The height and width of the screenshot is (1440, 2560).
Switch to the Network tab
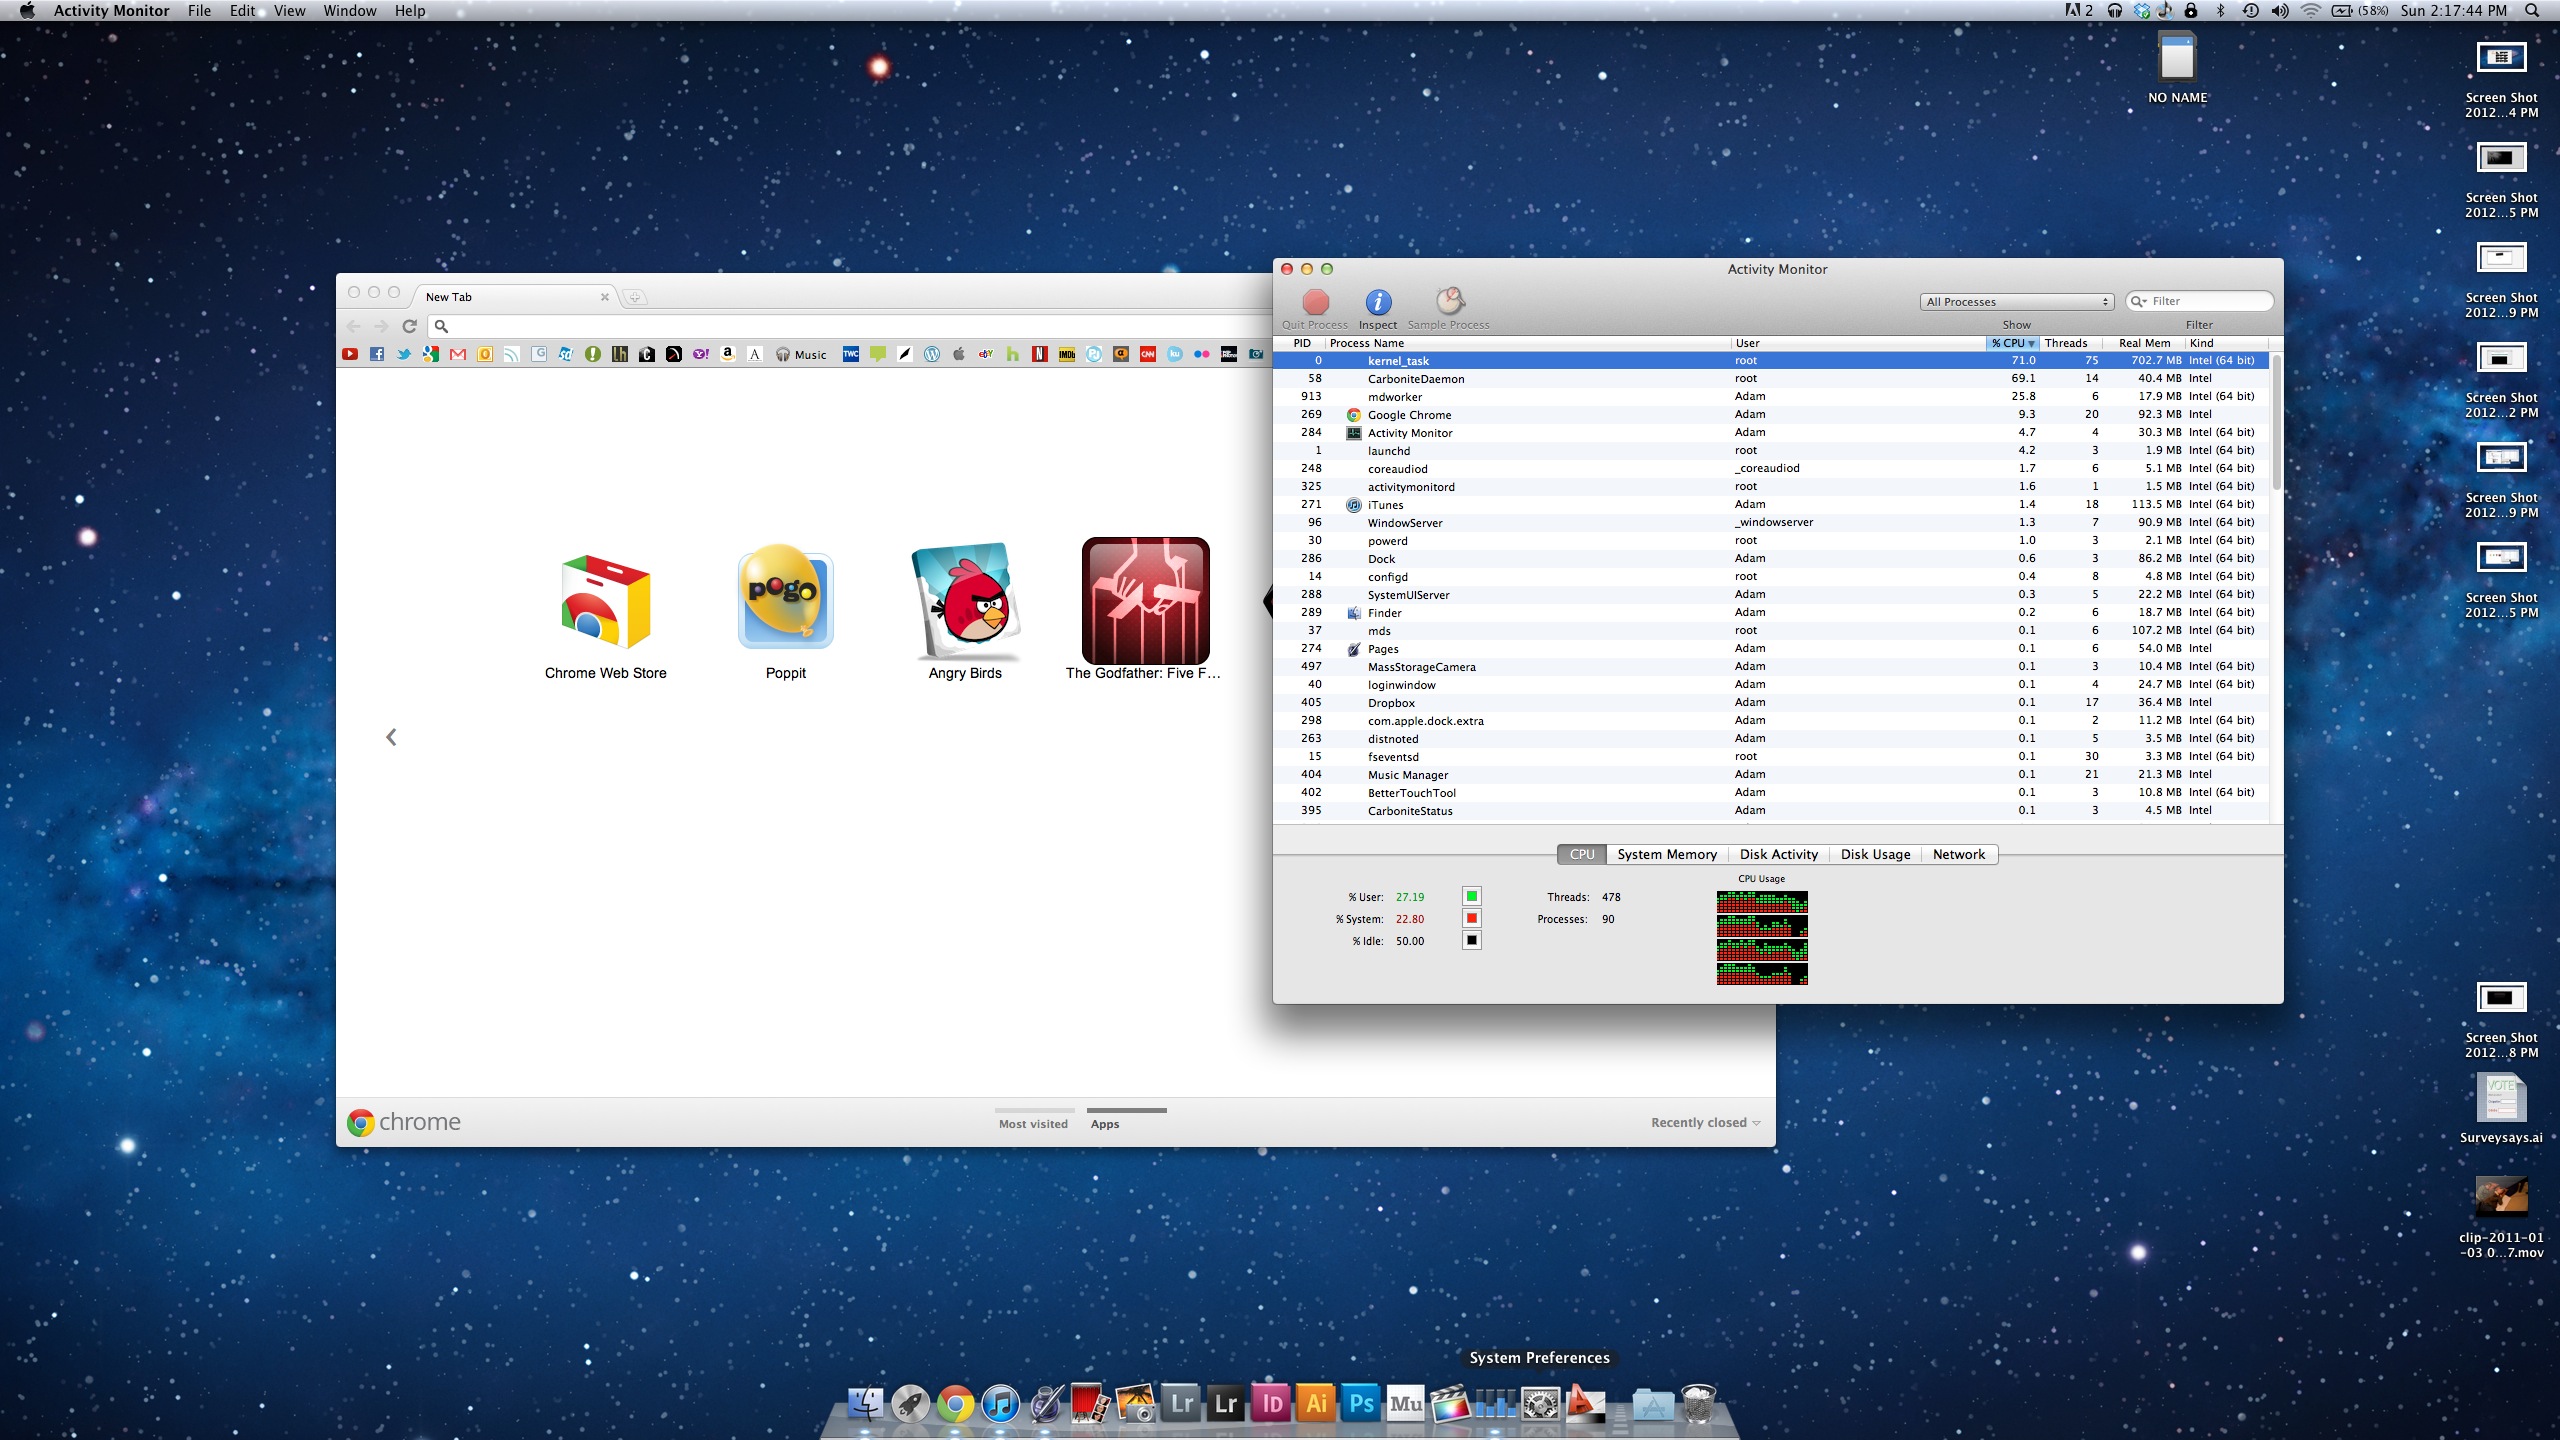1958,854
